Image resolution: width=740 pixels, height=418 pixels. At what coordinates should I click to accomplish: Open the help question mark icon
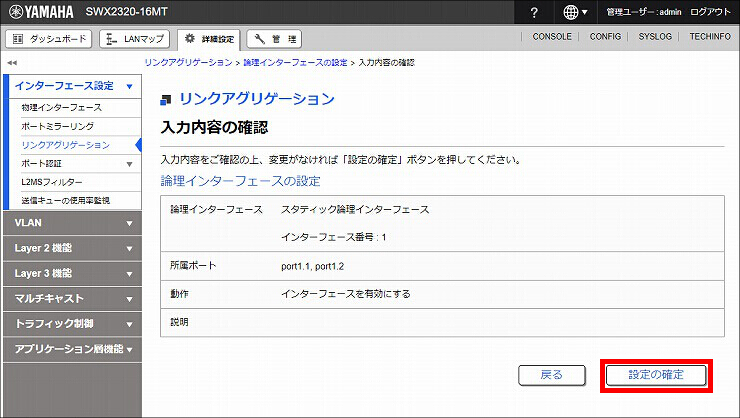point(534,12)
